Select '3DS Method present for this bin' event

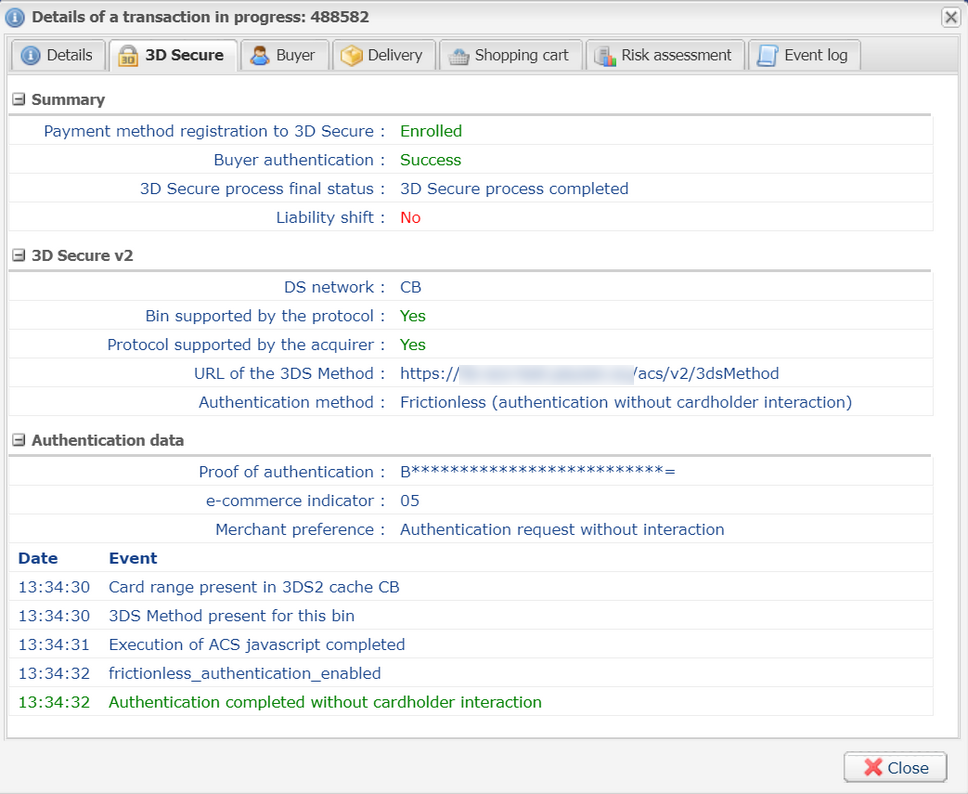pos(232,616)
